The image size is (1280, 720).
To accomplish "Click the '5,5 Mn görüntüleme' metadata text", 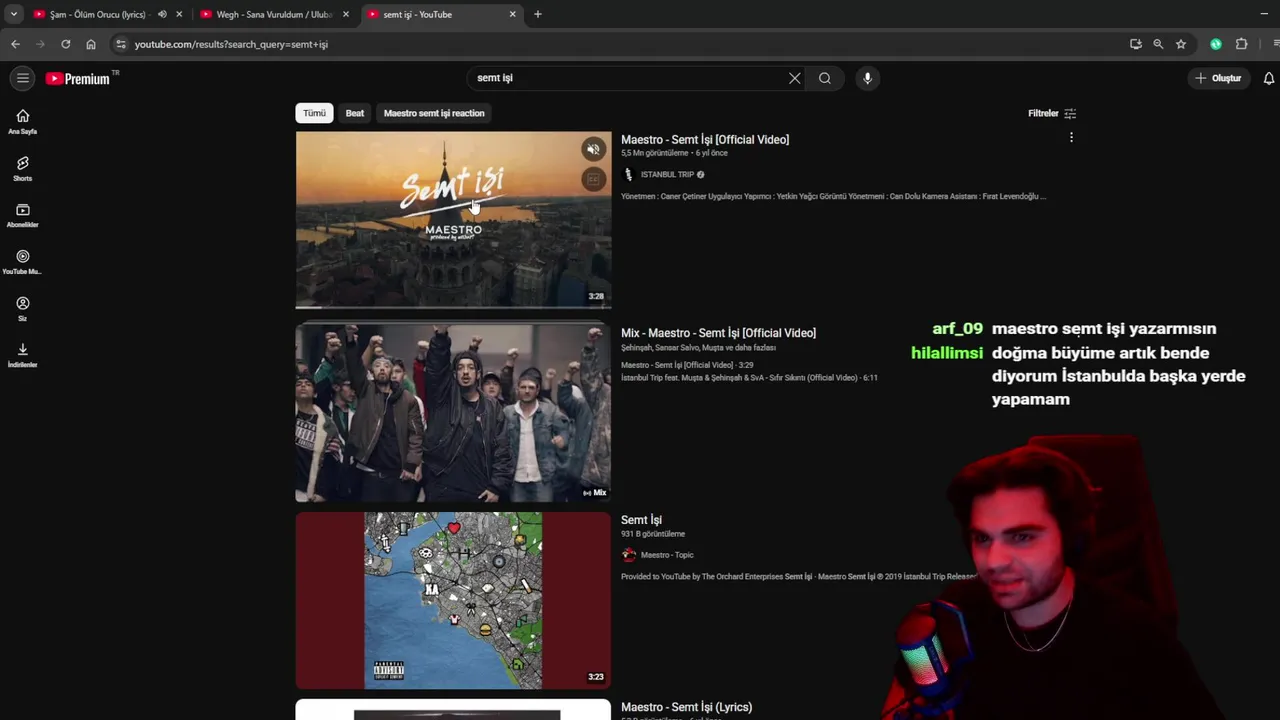I will point(654,153).
